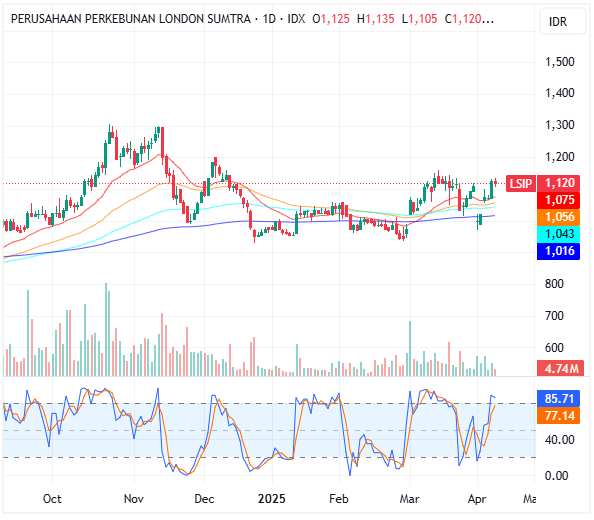Click the 1,300 price axis label
Screen dimensions: 594x520
[560, 125]
